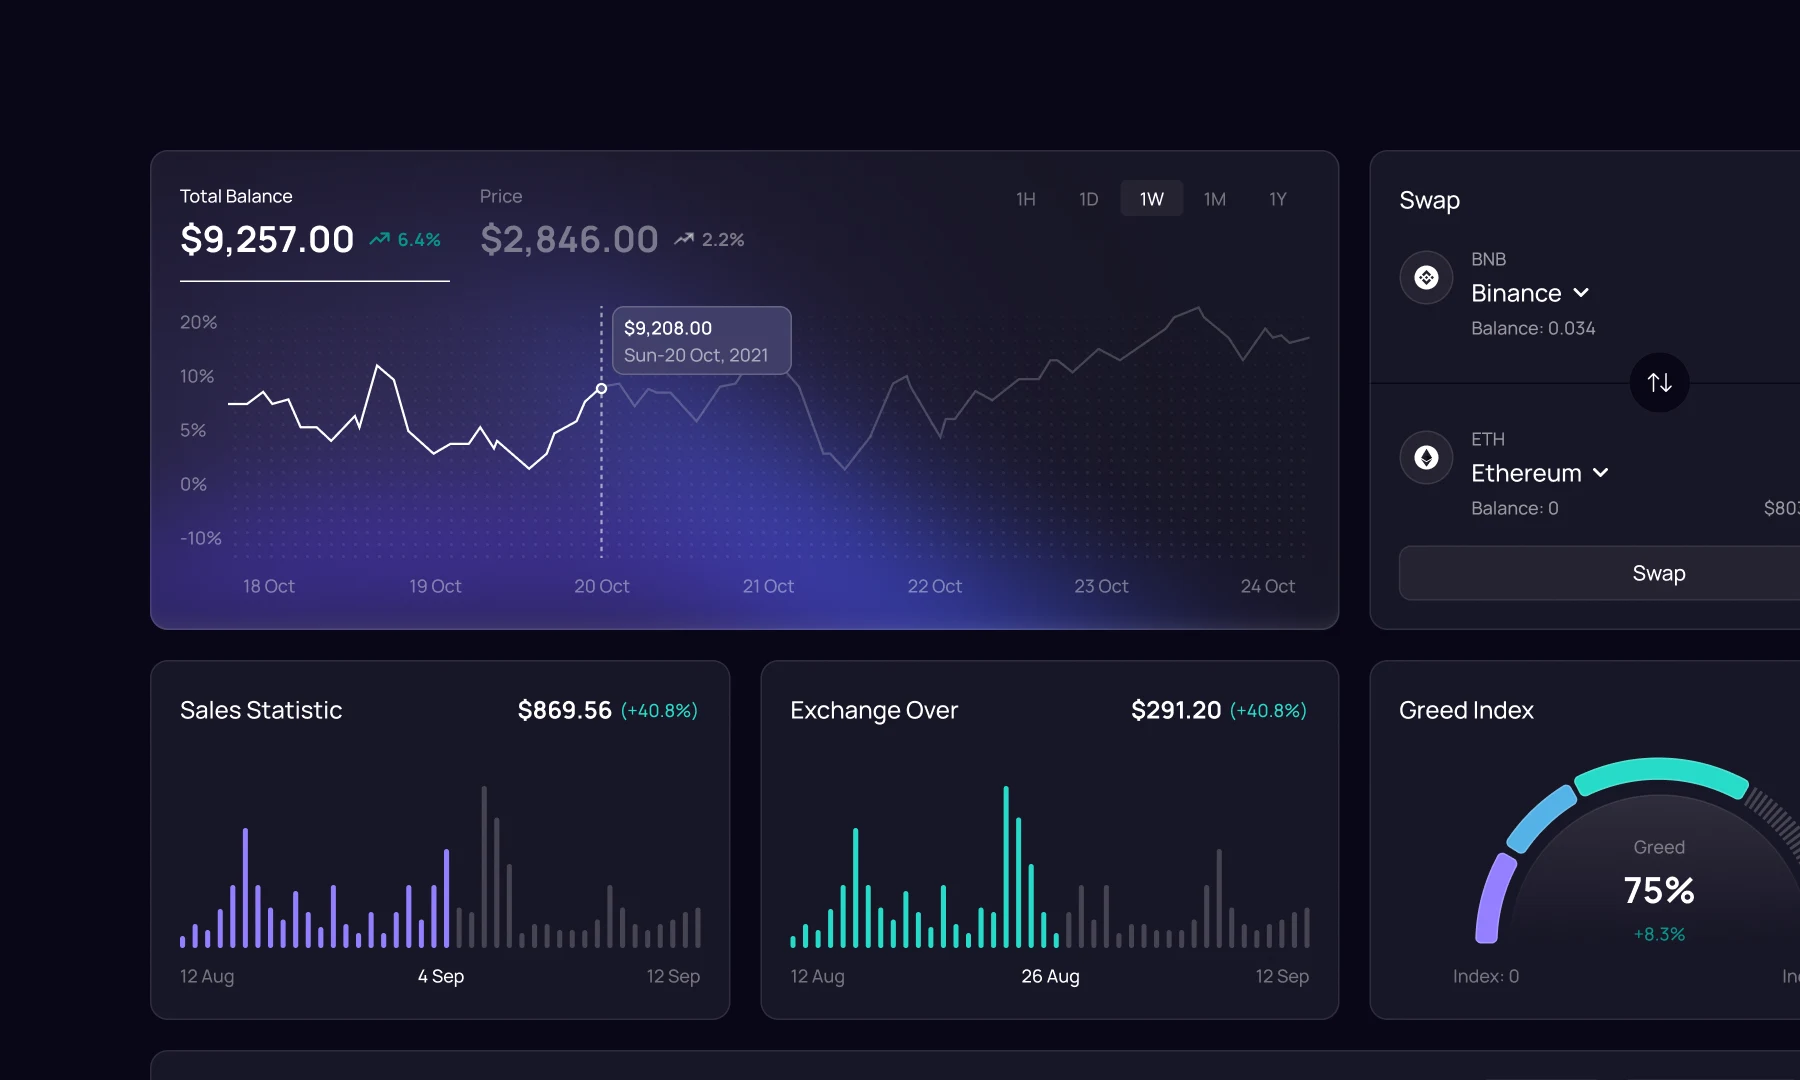Screen dimensions: 1800x1080
Task: Click the Total Balance trend arrow icon
Action: click(x=380, y=239)
